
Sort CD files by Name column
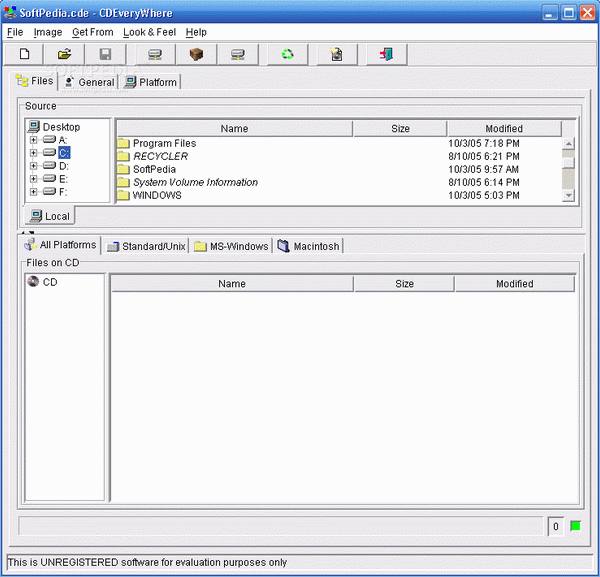click(232, 284)
